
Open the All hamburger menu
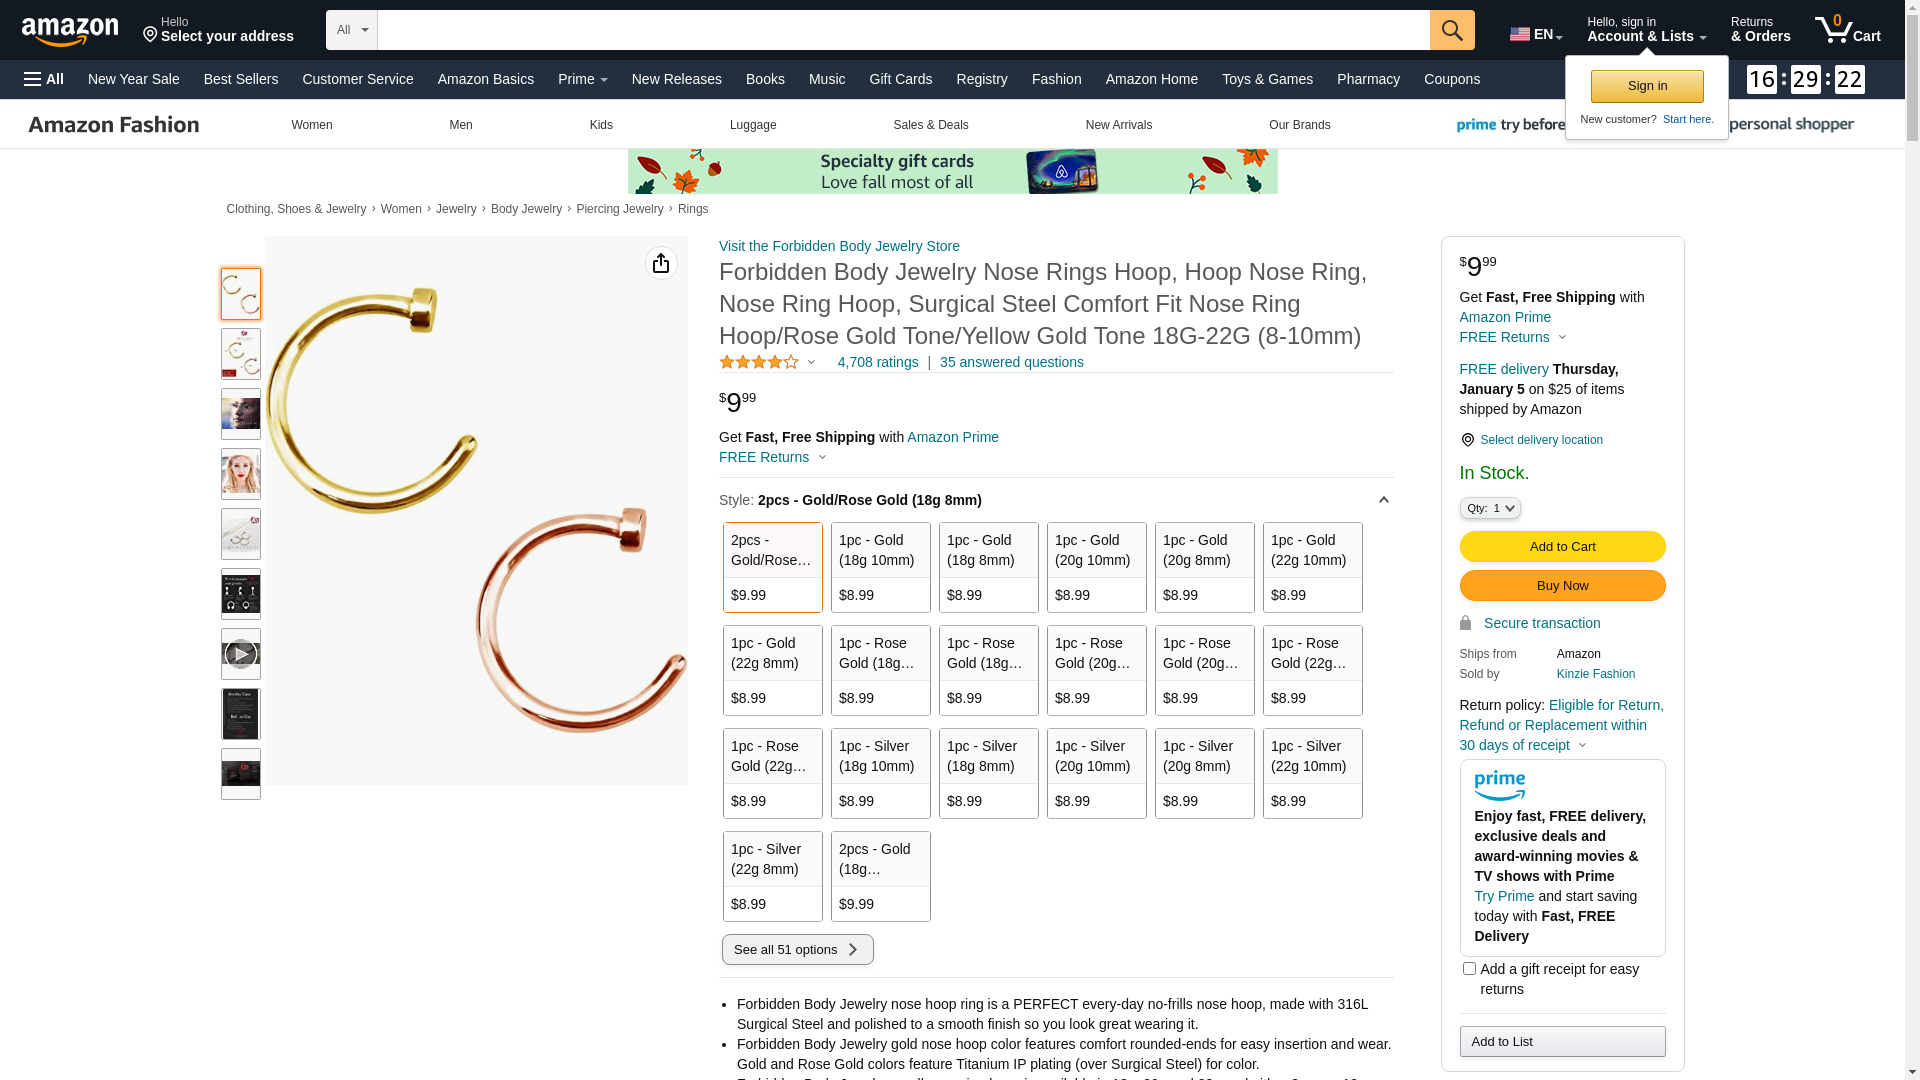(x=44, y=79)
